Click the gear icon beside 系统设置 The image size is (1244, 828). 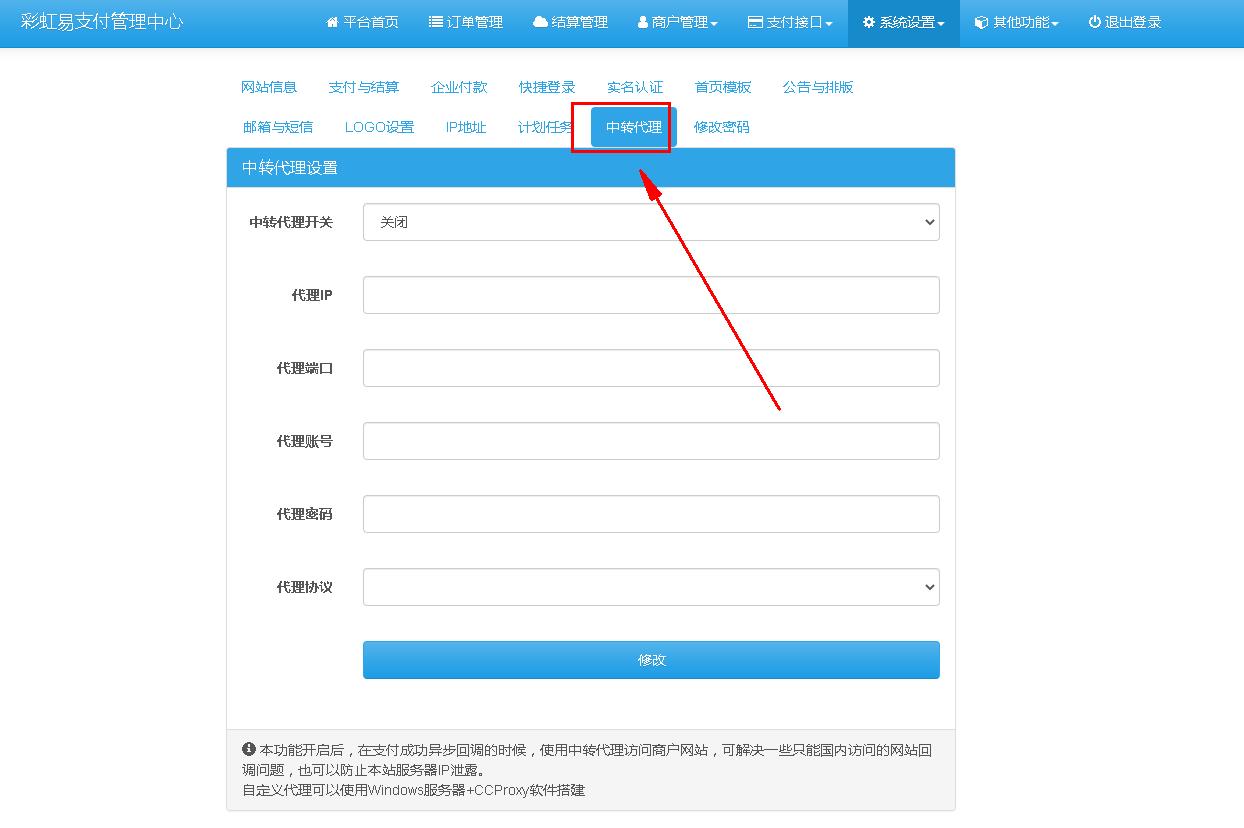pos(868,22)
